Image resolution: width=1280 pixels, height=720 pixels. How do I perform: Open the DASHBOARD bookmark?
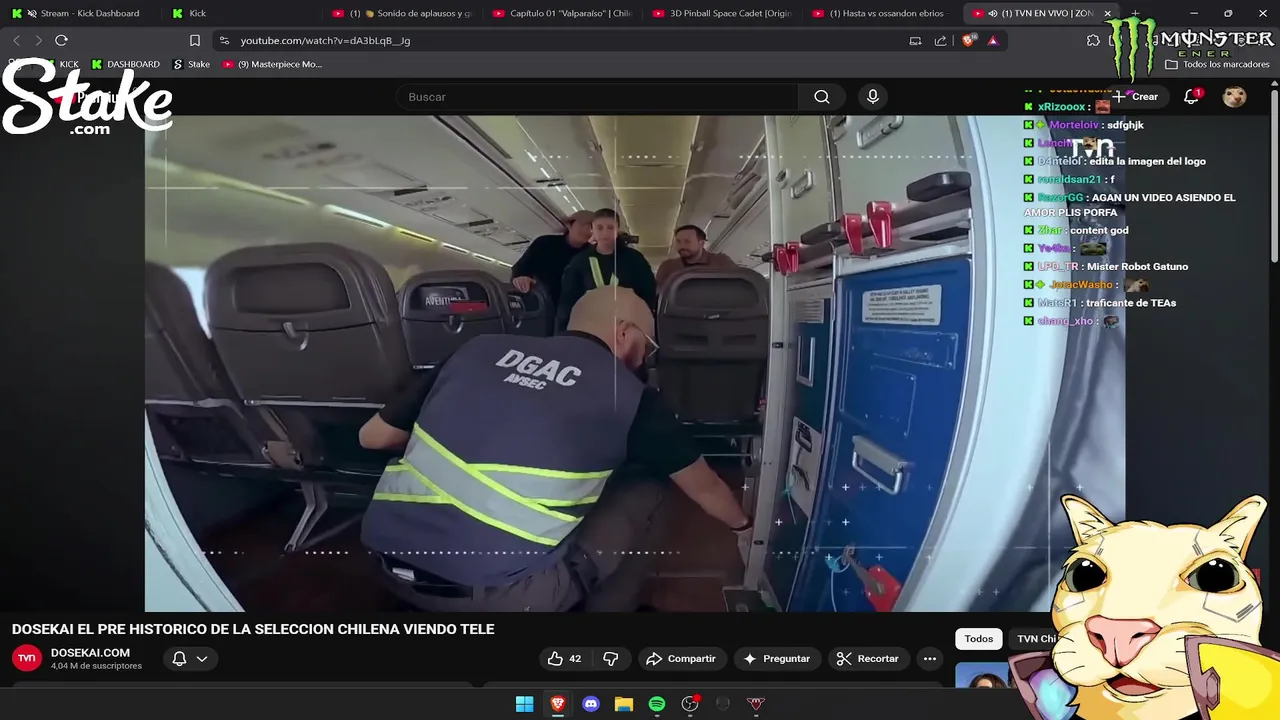point(125,64)
